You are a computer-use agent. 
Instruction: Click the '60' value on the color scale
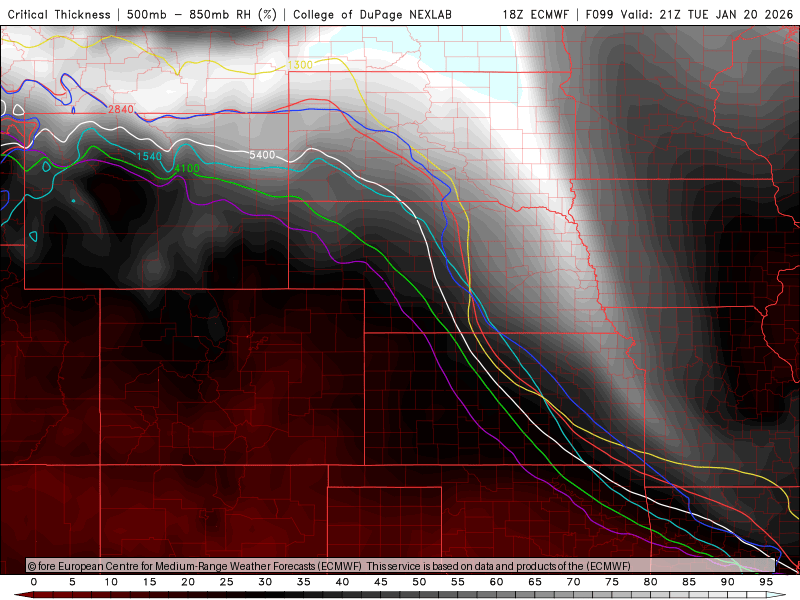pyautogui.click(x=496, y=582)
